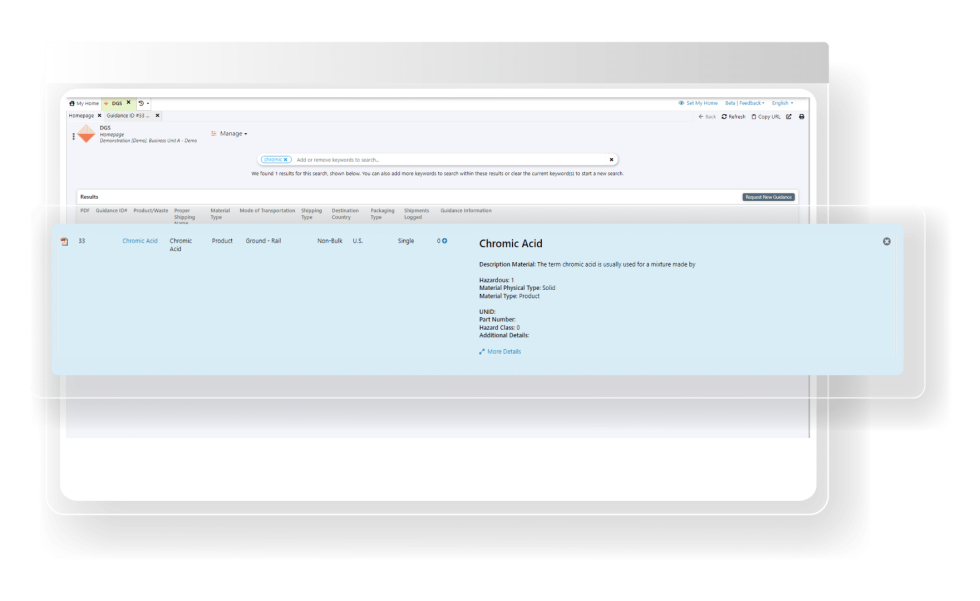Screen dimensions: 980x601
Task: Switch to the My Home tab
Action: pos(86,103)
